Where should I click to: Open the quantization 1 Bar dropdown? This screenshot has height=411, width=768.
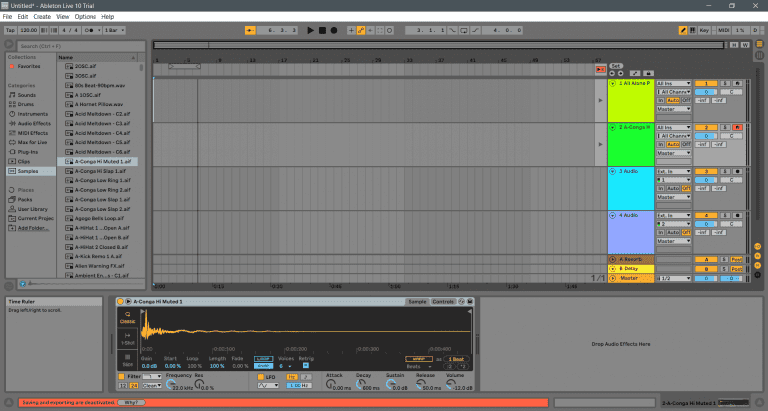115,30
